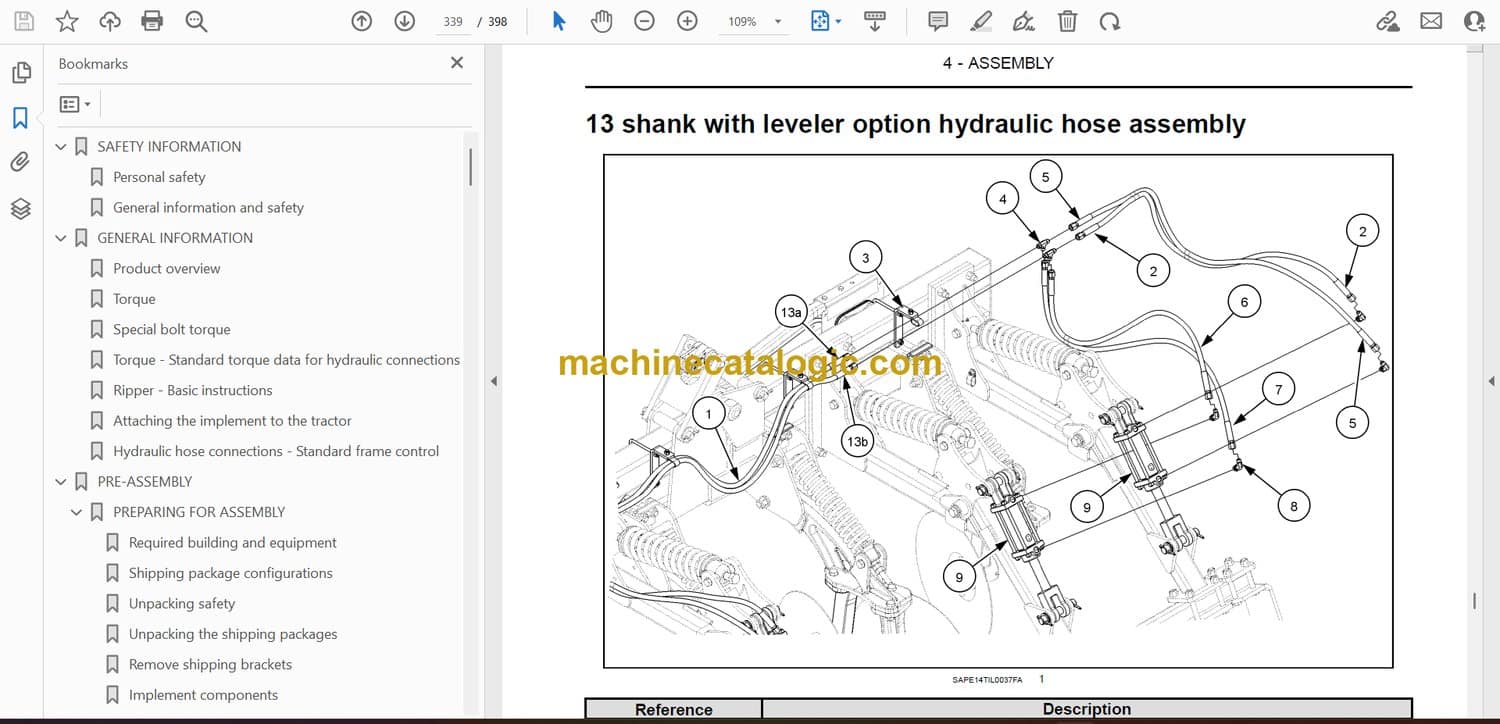This screenshot has width=1500, height=724.
Task: Toggle the page thumbnails panel
Action: [20, 73]
